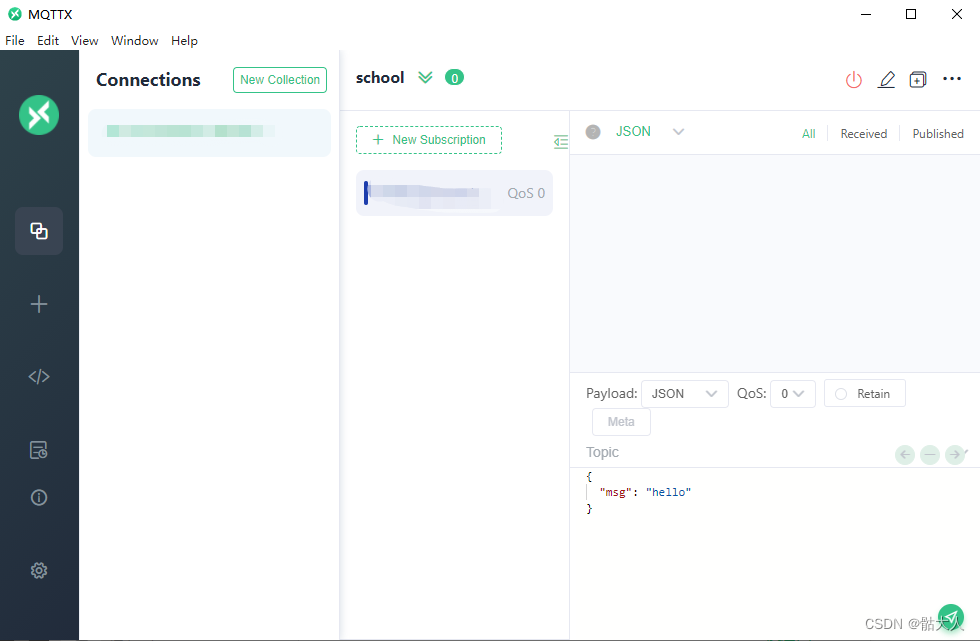This screenshot has height=641, width=980.
Task: Click the MQTTX title bar app icon
Action: [x=15, y=14]
